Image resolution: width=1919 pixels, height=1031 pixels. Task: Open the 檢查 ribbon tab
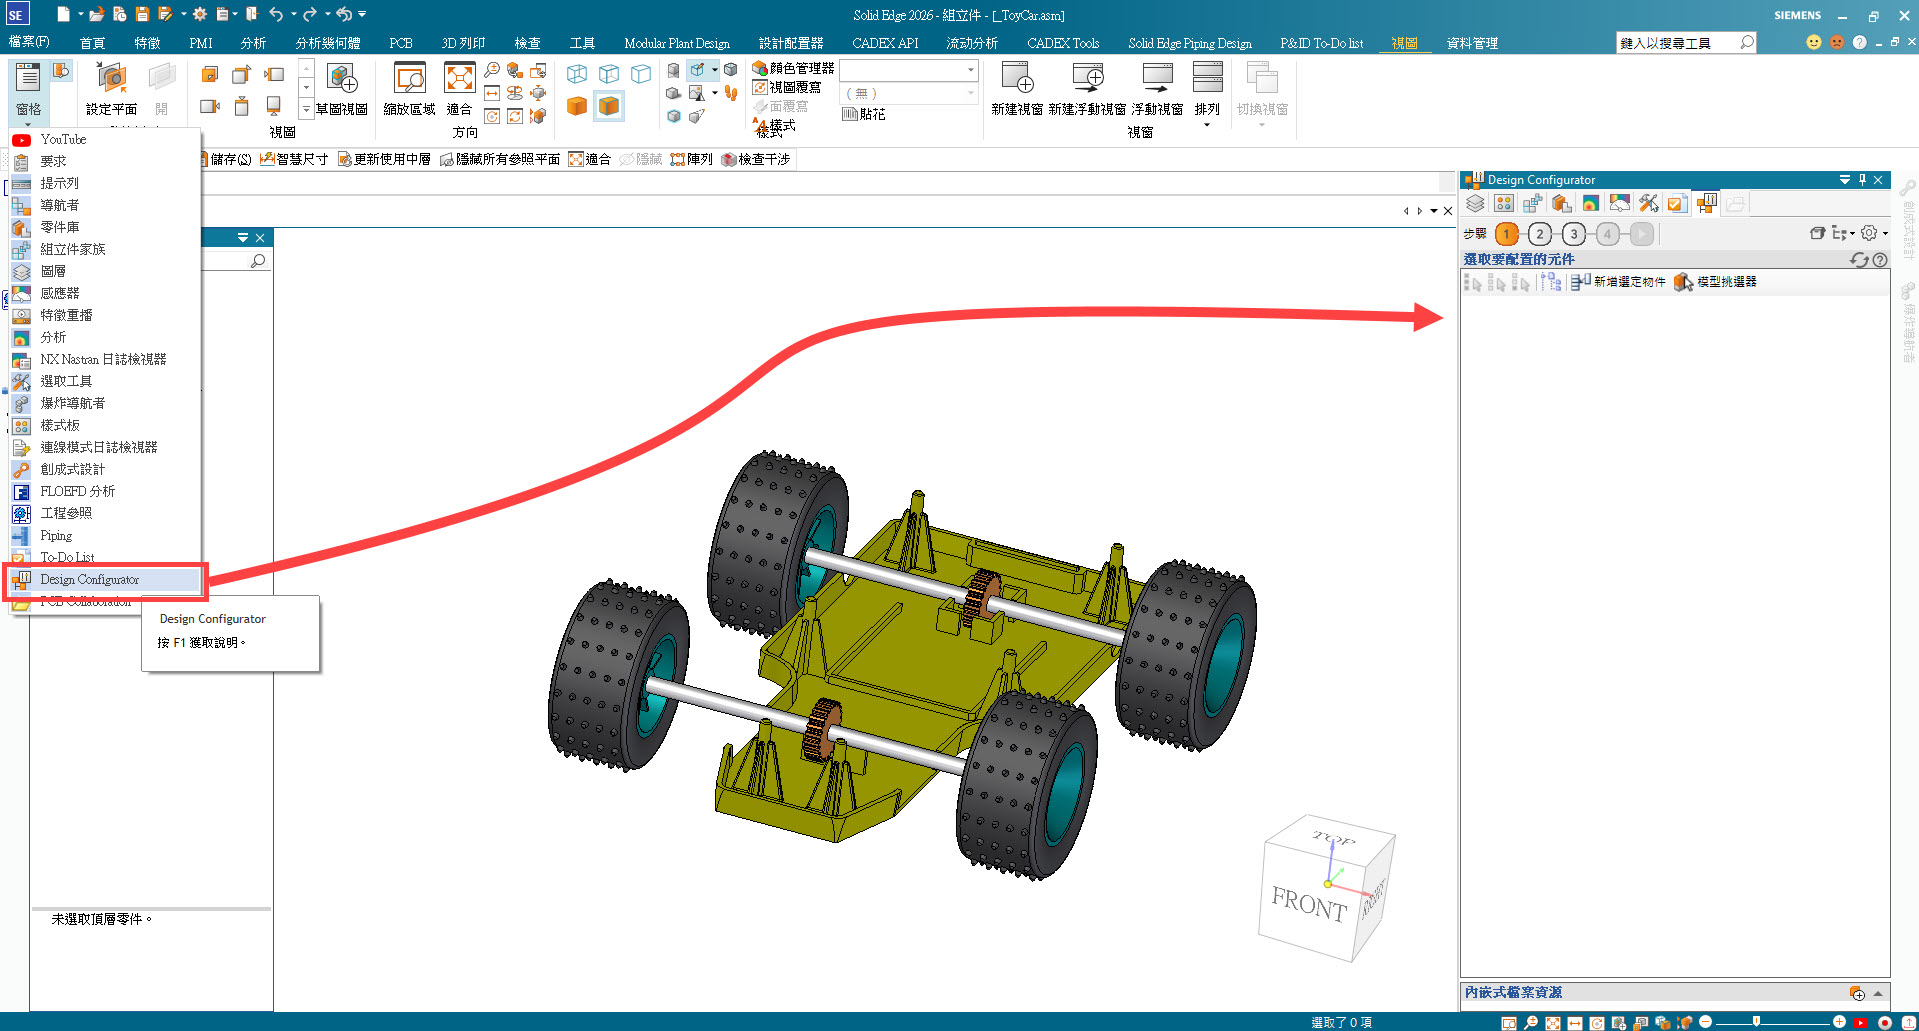[x=527, y=43]
